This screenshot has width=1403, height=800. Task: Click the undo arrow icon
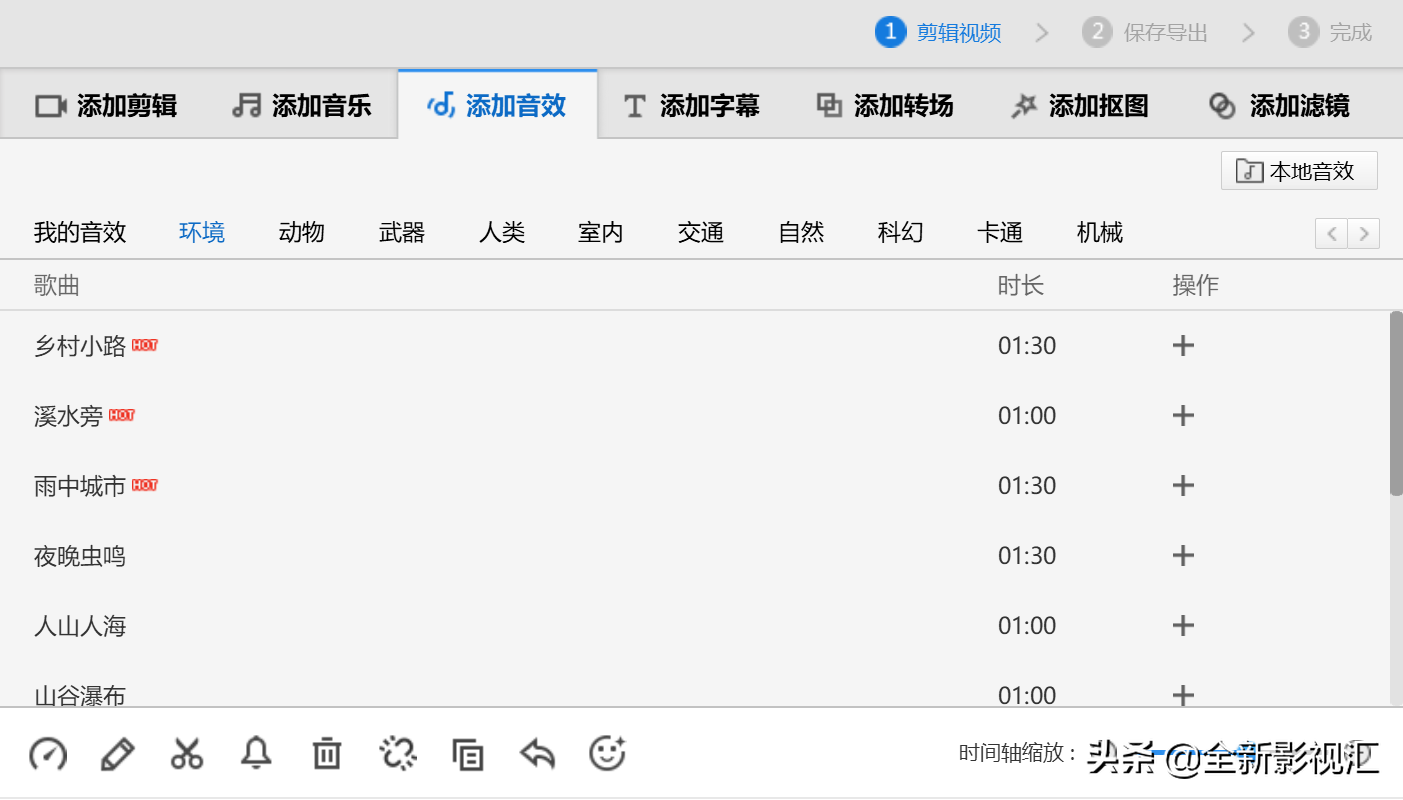tap(538, 754)
